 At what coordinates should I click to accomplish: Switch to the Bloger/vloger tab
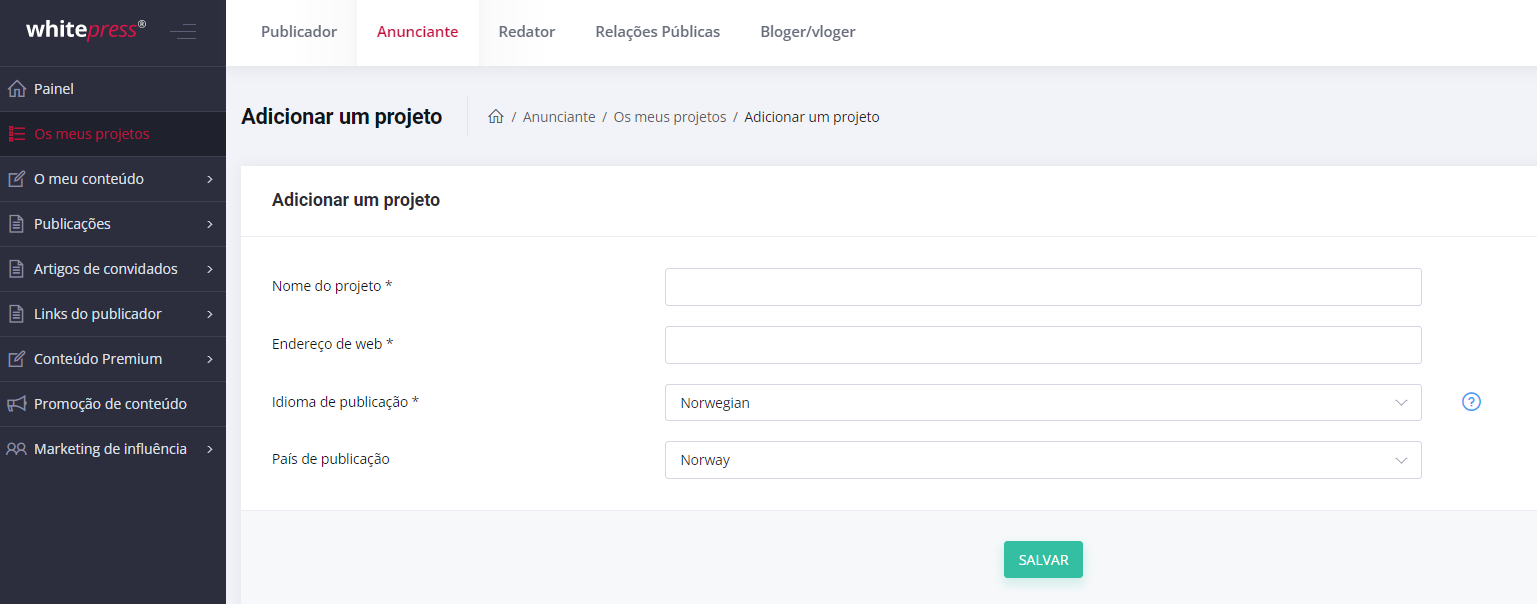tap(808, 32)
